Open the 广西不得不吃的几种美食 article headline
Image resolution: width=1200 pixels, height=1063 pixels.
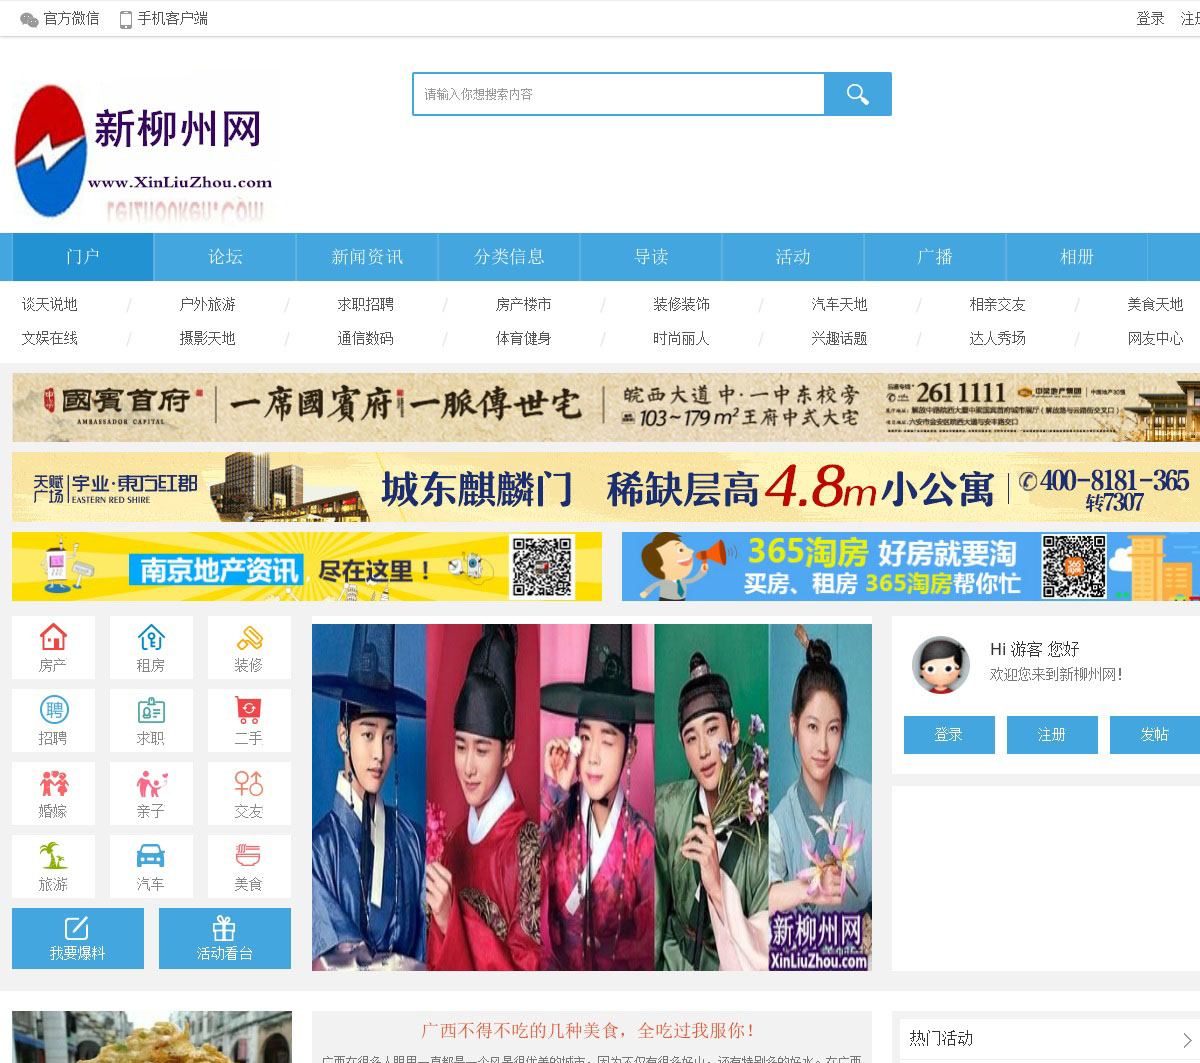point(590,1030)
